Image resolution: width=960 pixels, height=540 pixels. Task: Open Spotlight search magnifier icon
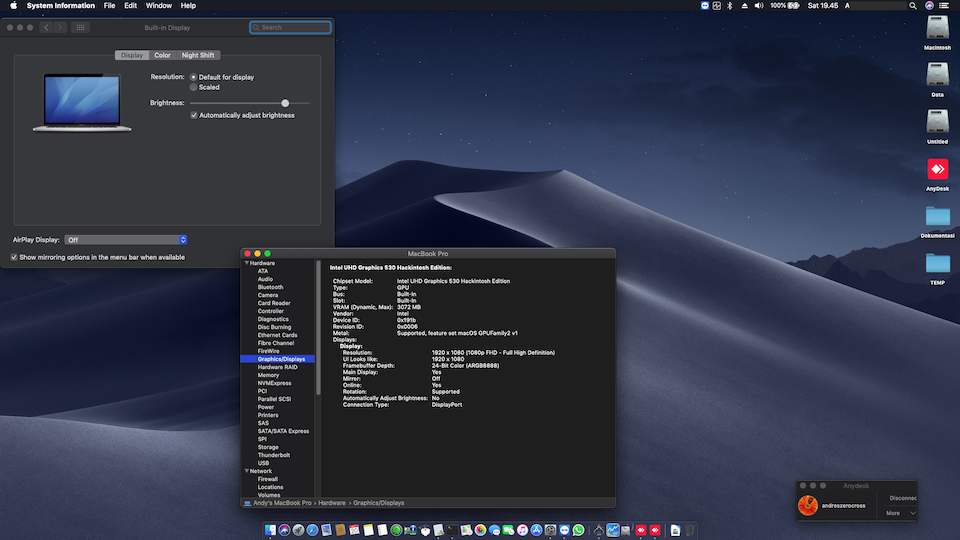click(914, 6)
